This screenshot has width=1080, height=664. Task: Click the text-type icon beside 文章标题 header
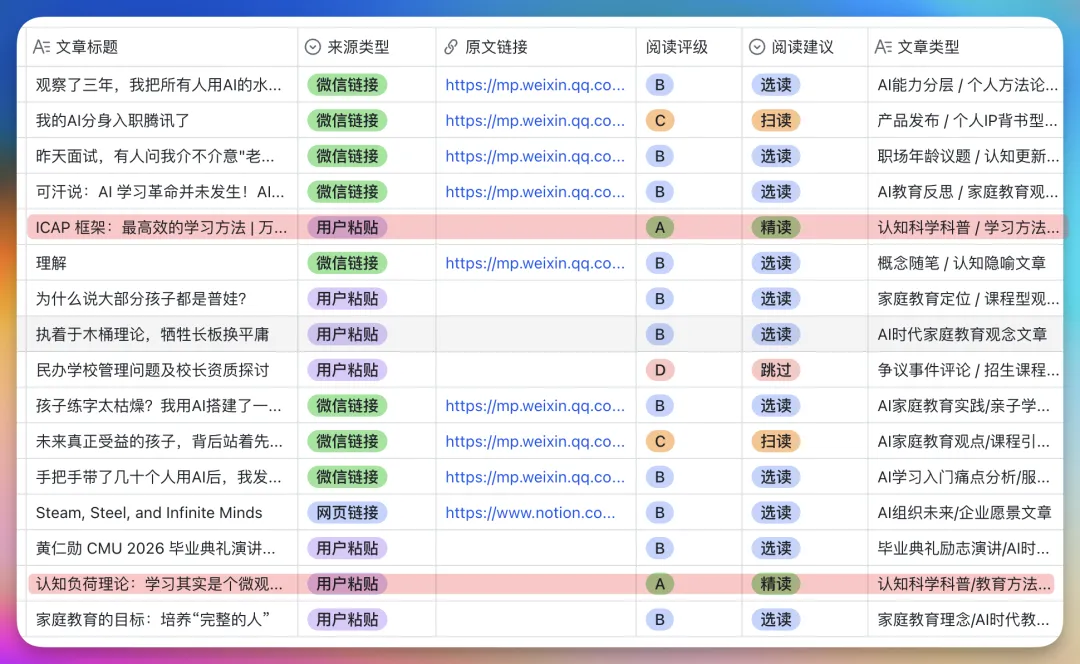(41, 47)
